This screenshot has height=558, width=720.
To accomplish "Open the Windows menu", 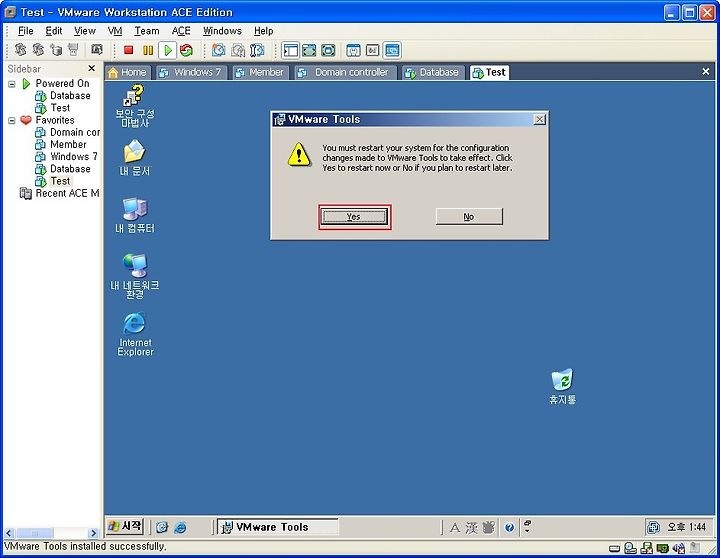I will tap(222, 31).
